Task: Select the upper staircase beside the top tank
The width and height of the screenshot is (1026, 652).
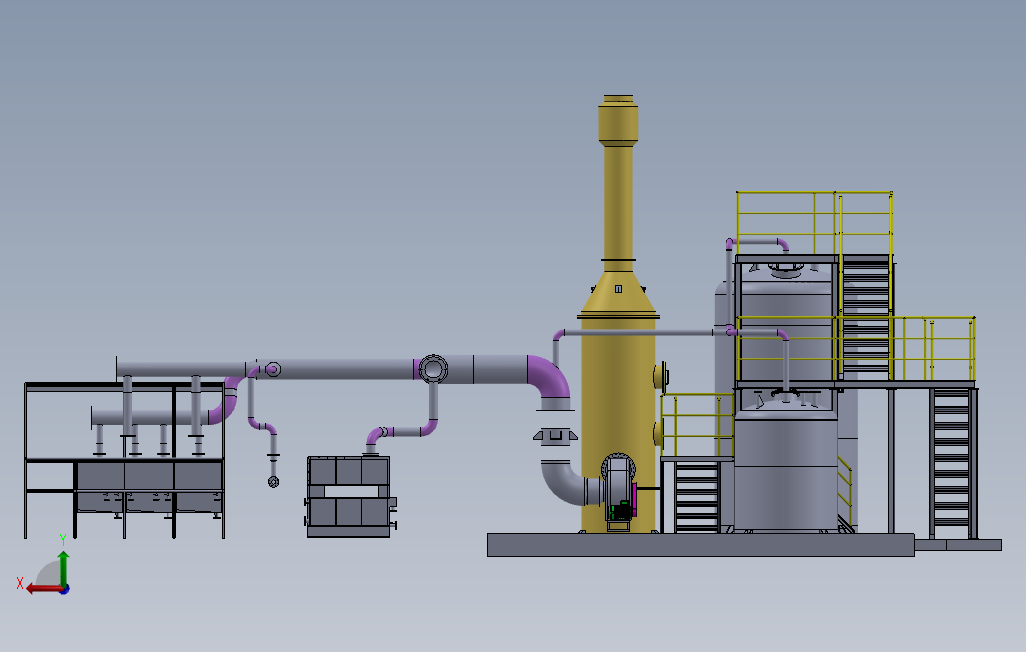Action: [866, 317]
